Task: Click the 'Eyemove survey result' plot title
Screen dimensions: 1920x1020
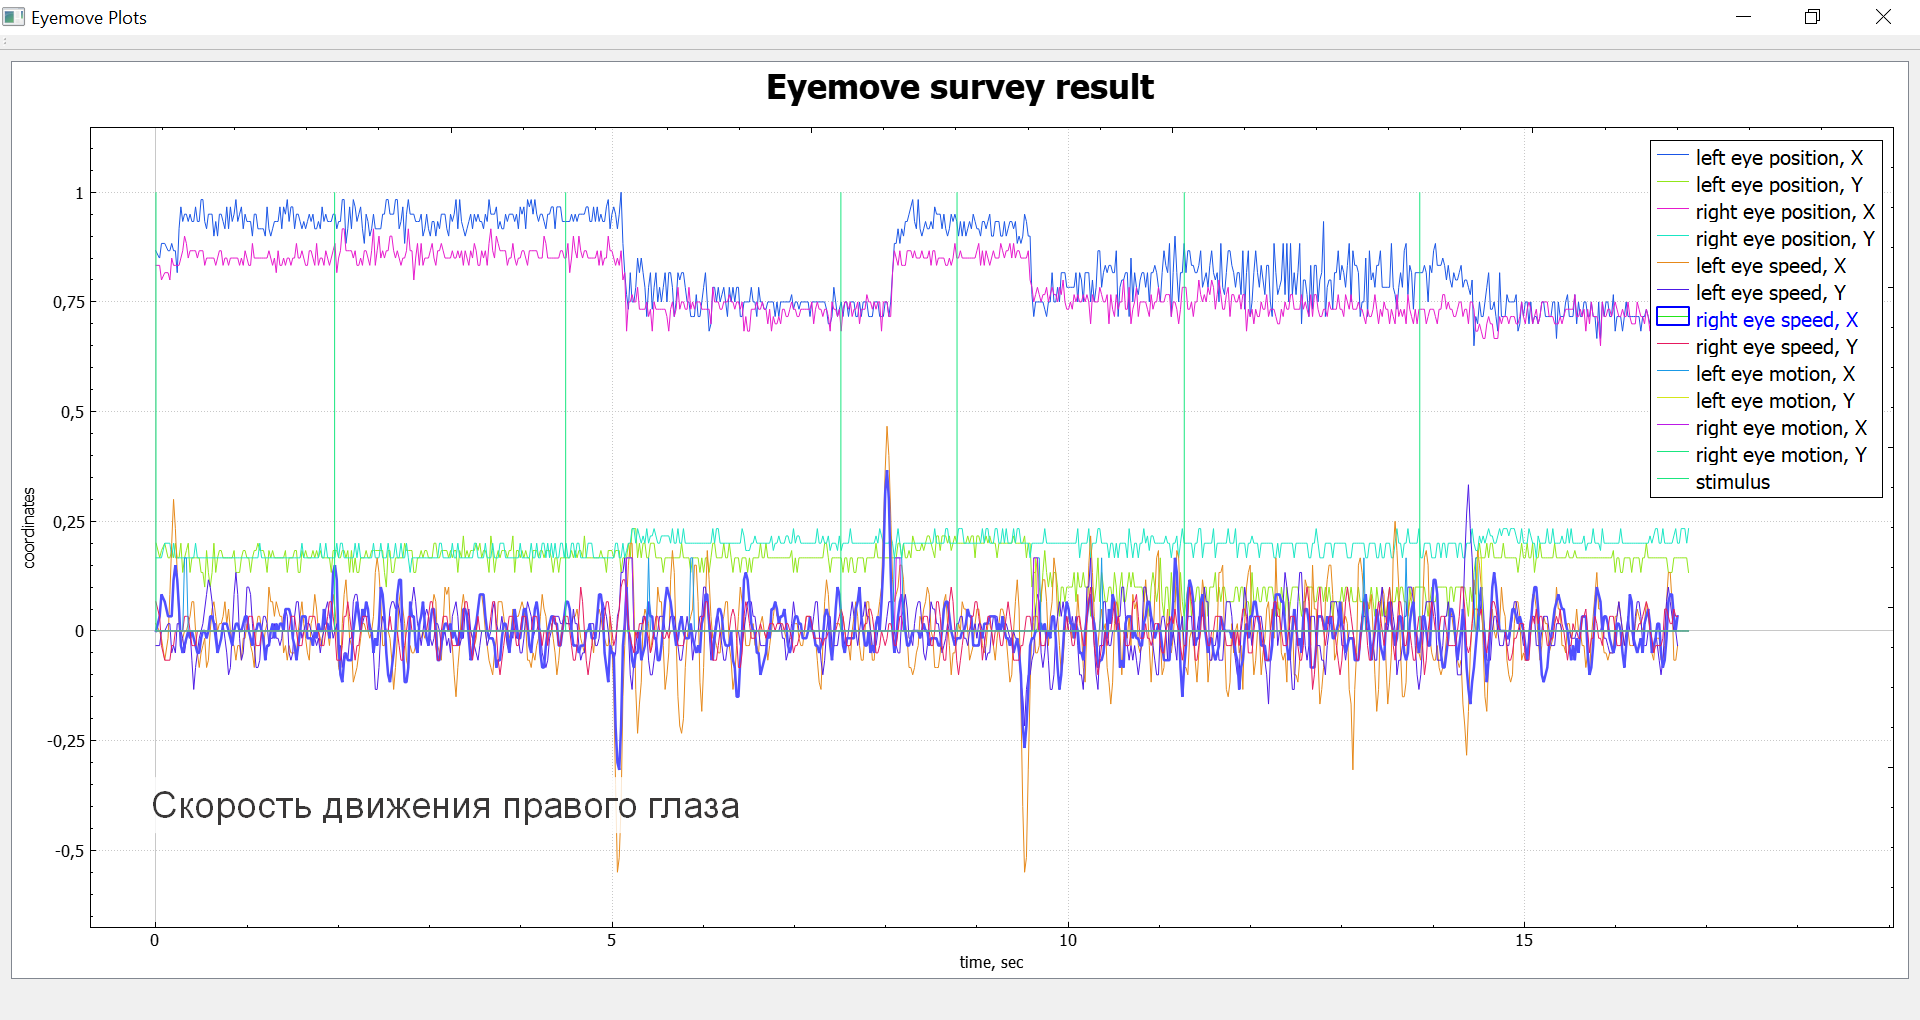Action: coord(959,88)
